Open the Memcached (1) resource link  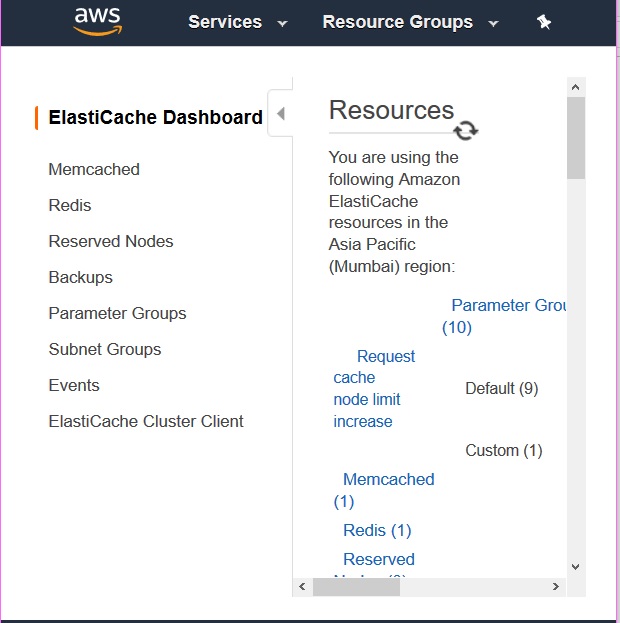pos(388,480)
